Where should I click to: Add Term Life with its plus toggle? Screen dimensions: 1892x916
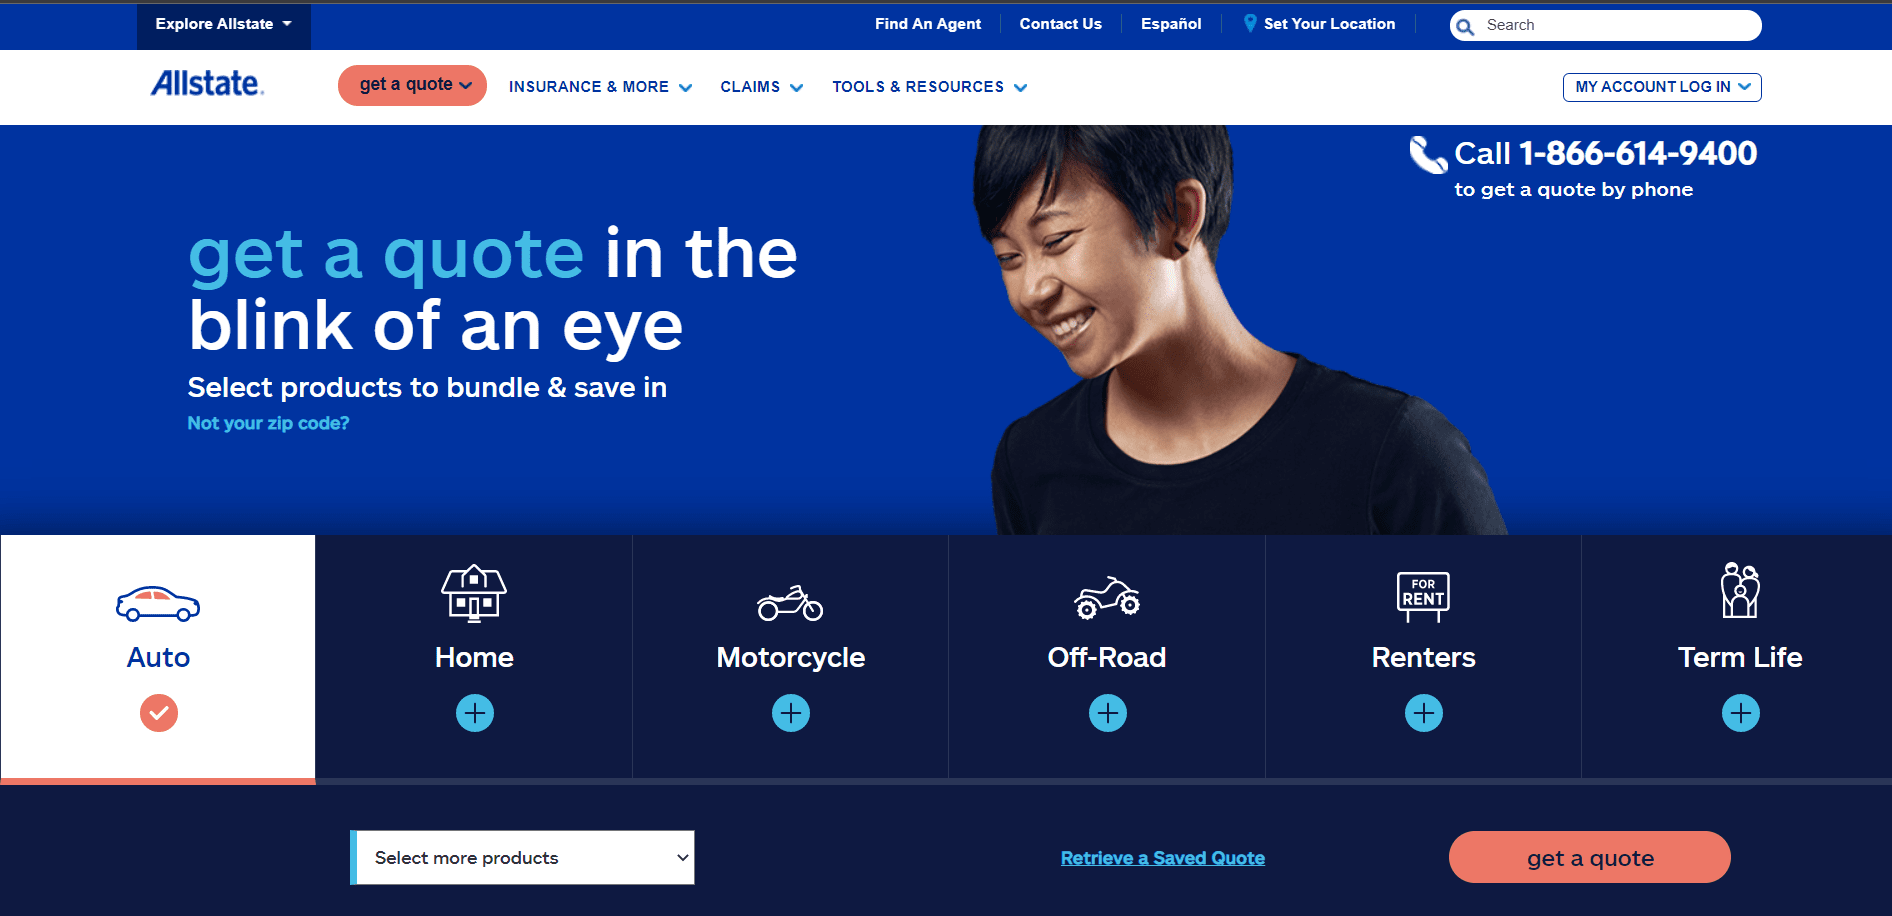tap(1741, 713)
